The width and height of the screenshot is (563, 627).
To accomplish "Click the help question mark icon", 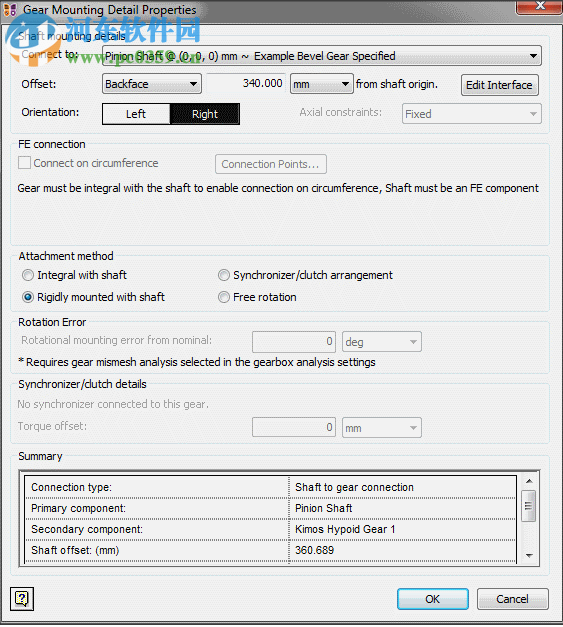I will pos(22,599).
